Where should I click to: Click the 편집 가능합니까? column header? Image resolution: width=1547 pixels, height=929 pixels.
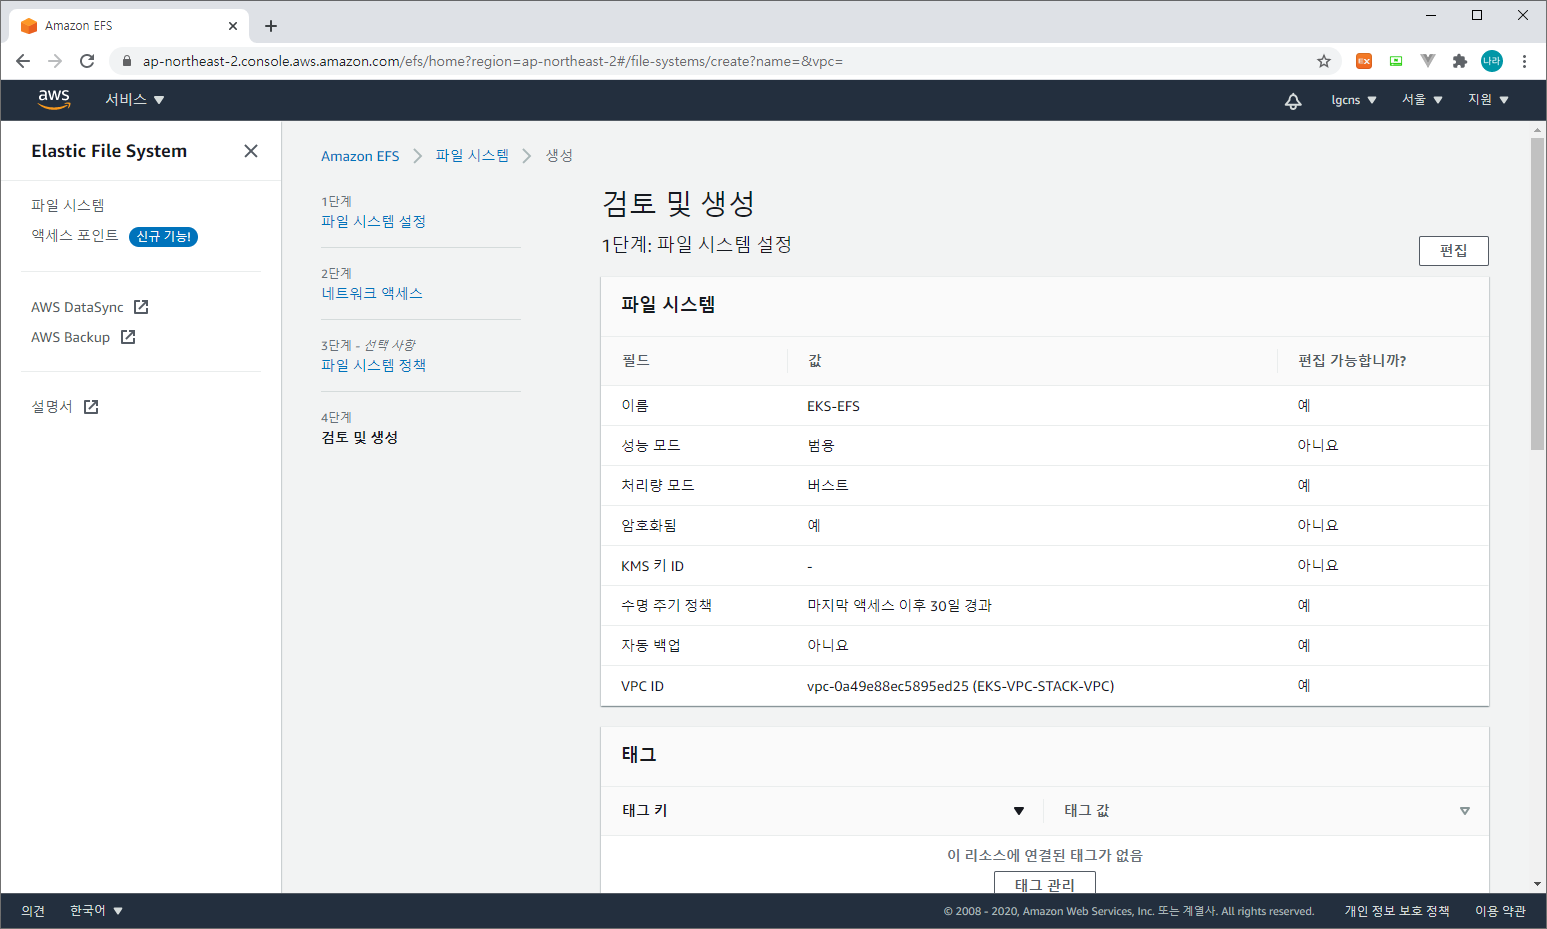click(1352, 361)
